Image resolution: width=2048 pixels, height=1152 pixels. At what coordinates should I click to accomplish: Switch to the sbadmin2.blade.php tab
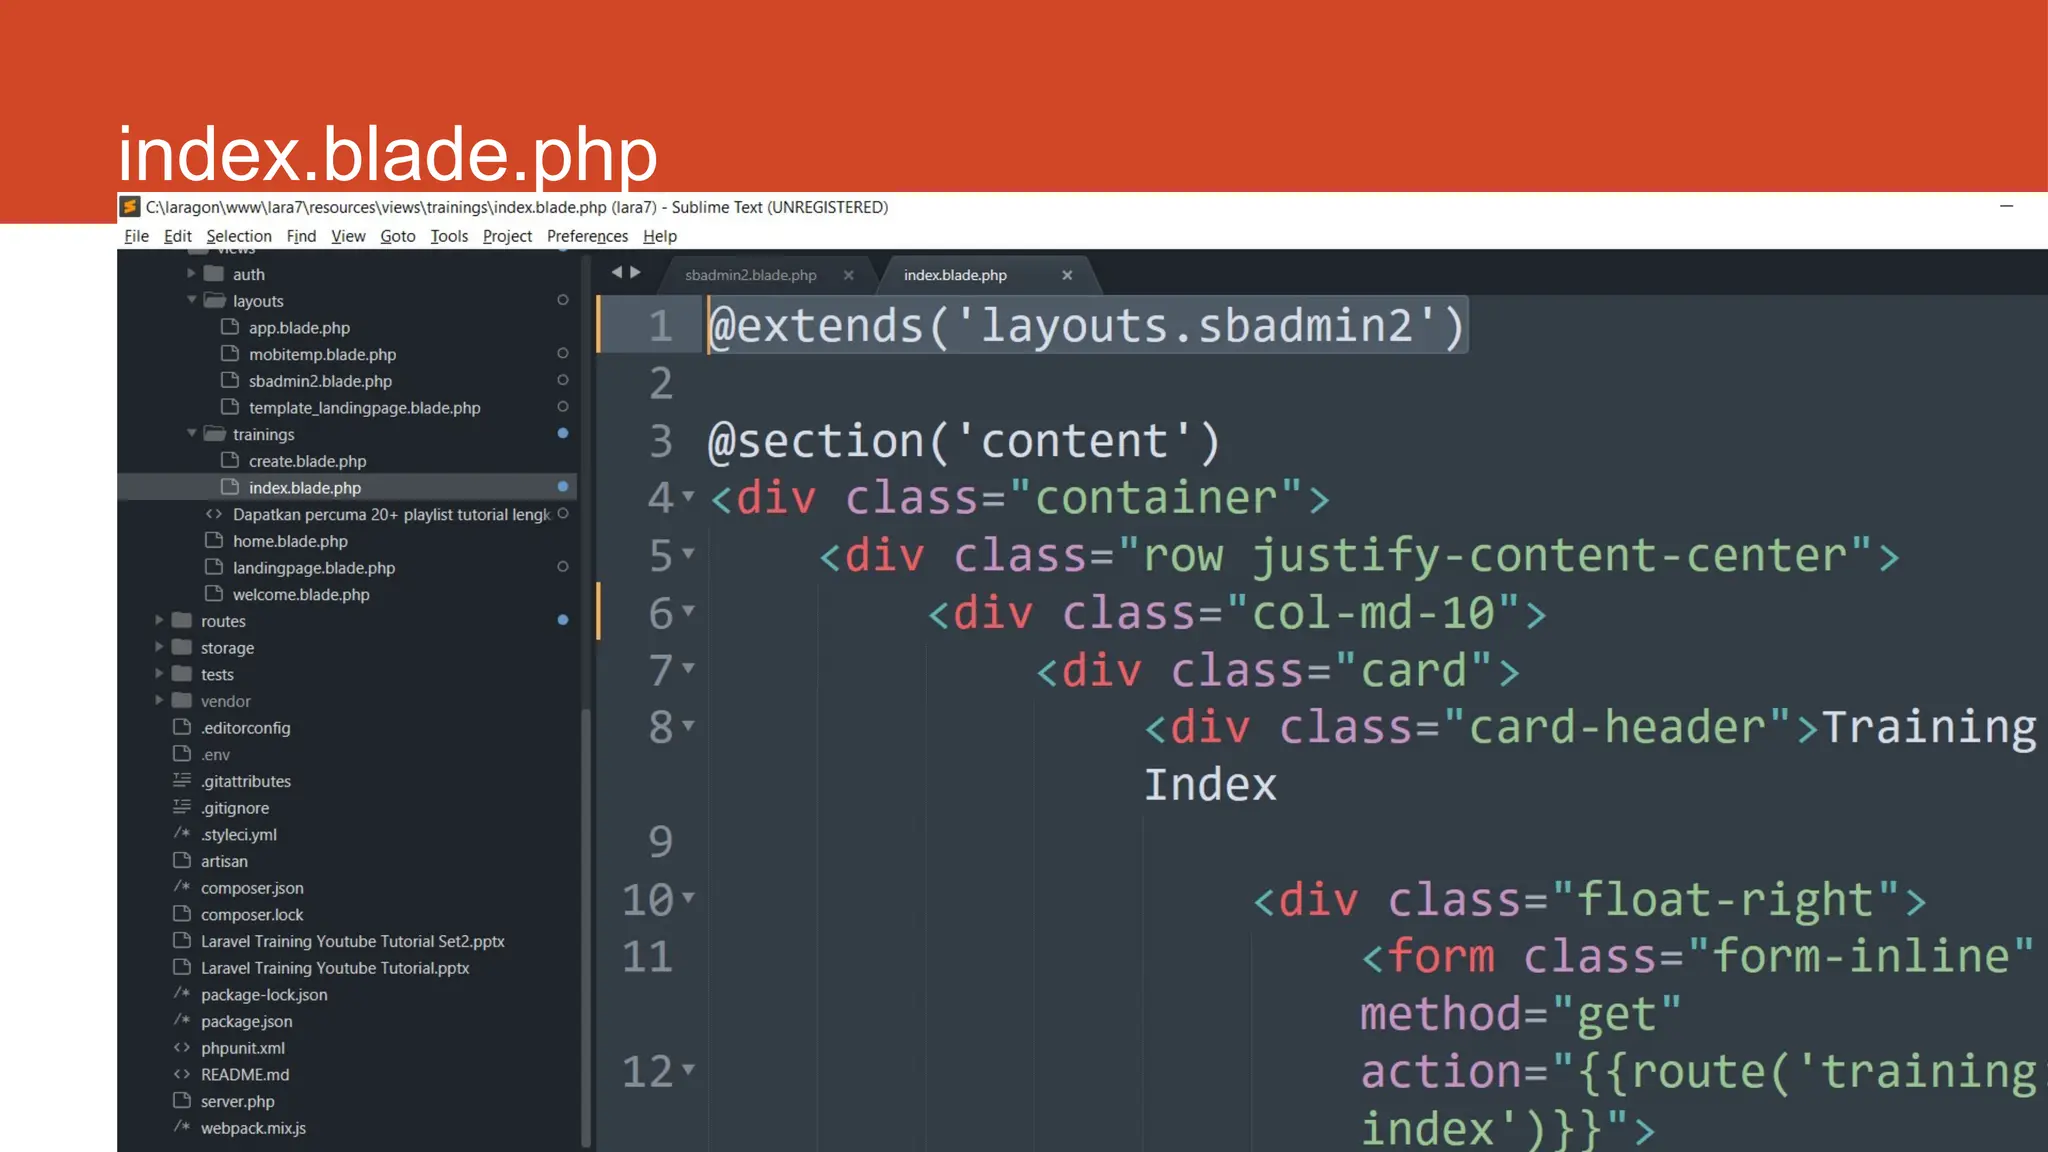[x=751, y=275]
